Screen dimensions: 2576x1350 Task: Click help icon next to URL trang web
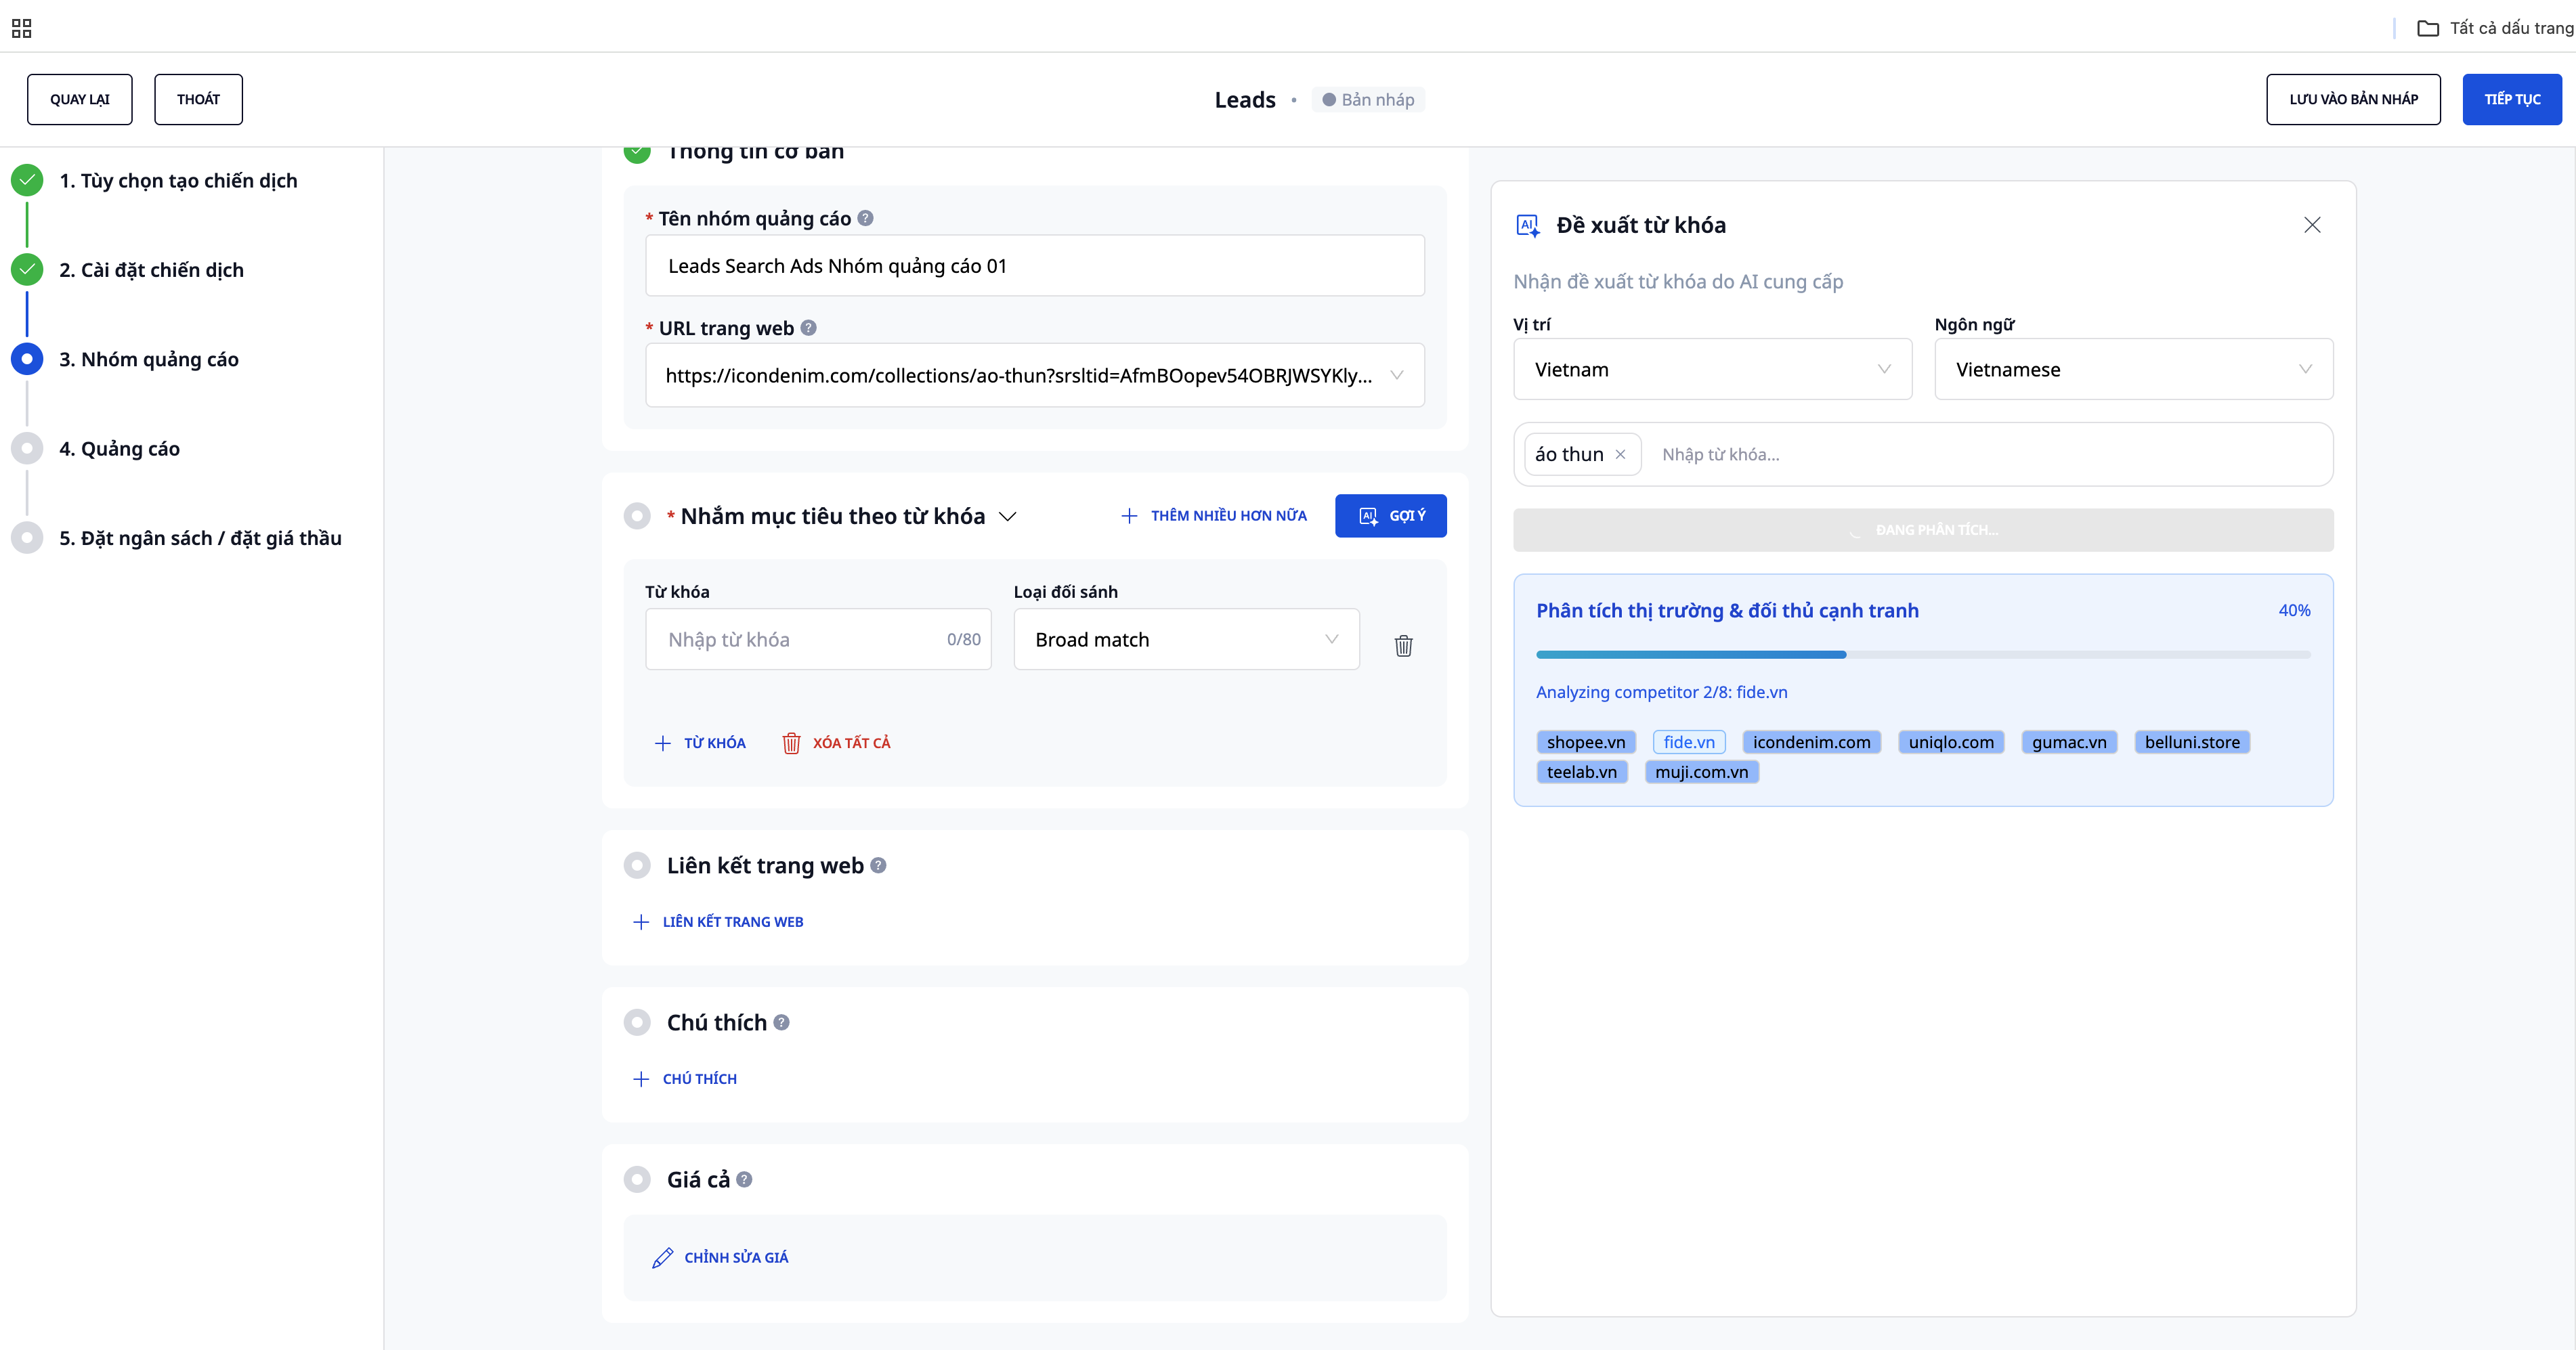click(808, 328)
